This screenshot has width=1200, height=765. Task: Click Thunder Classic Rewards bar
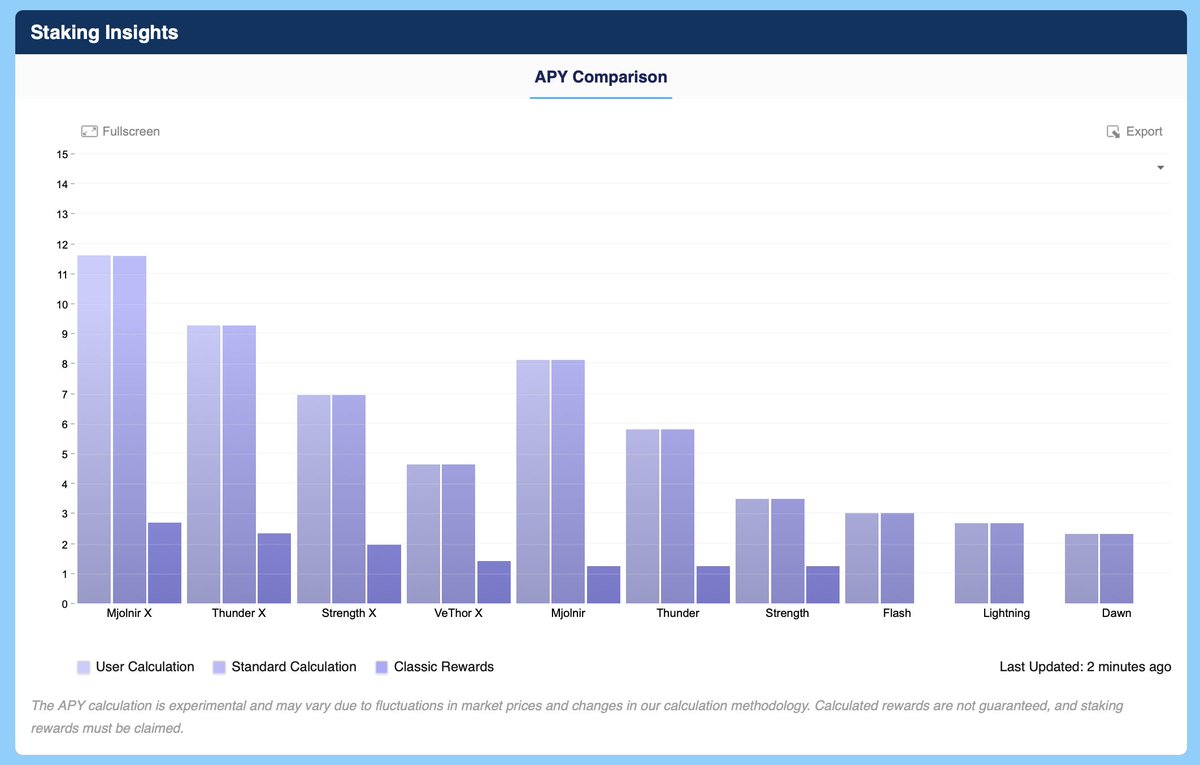point(713,585)
